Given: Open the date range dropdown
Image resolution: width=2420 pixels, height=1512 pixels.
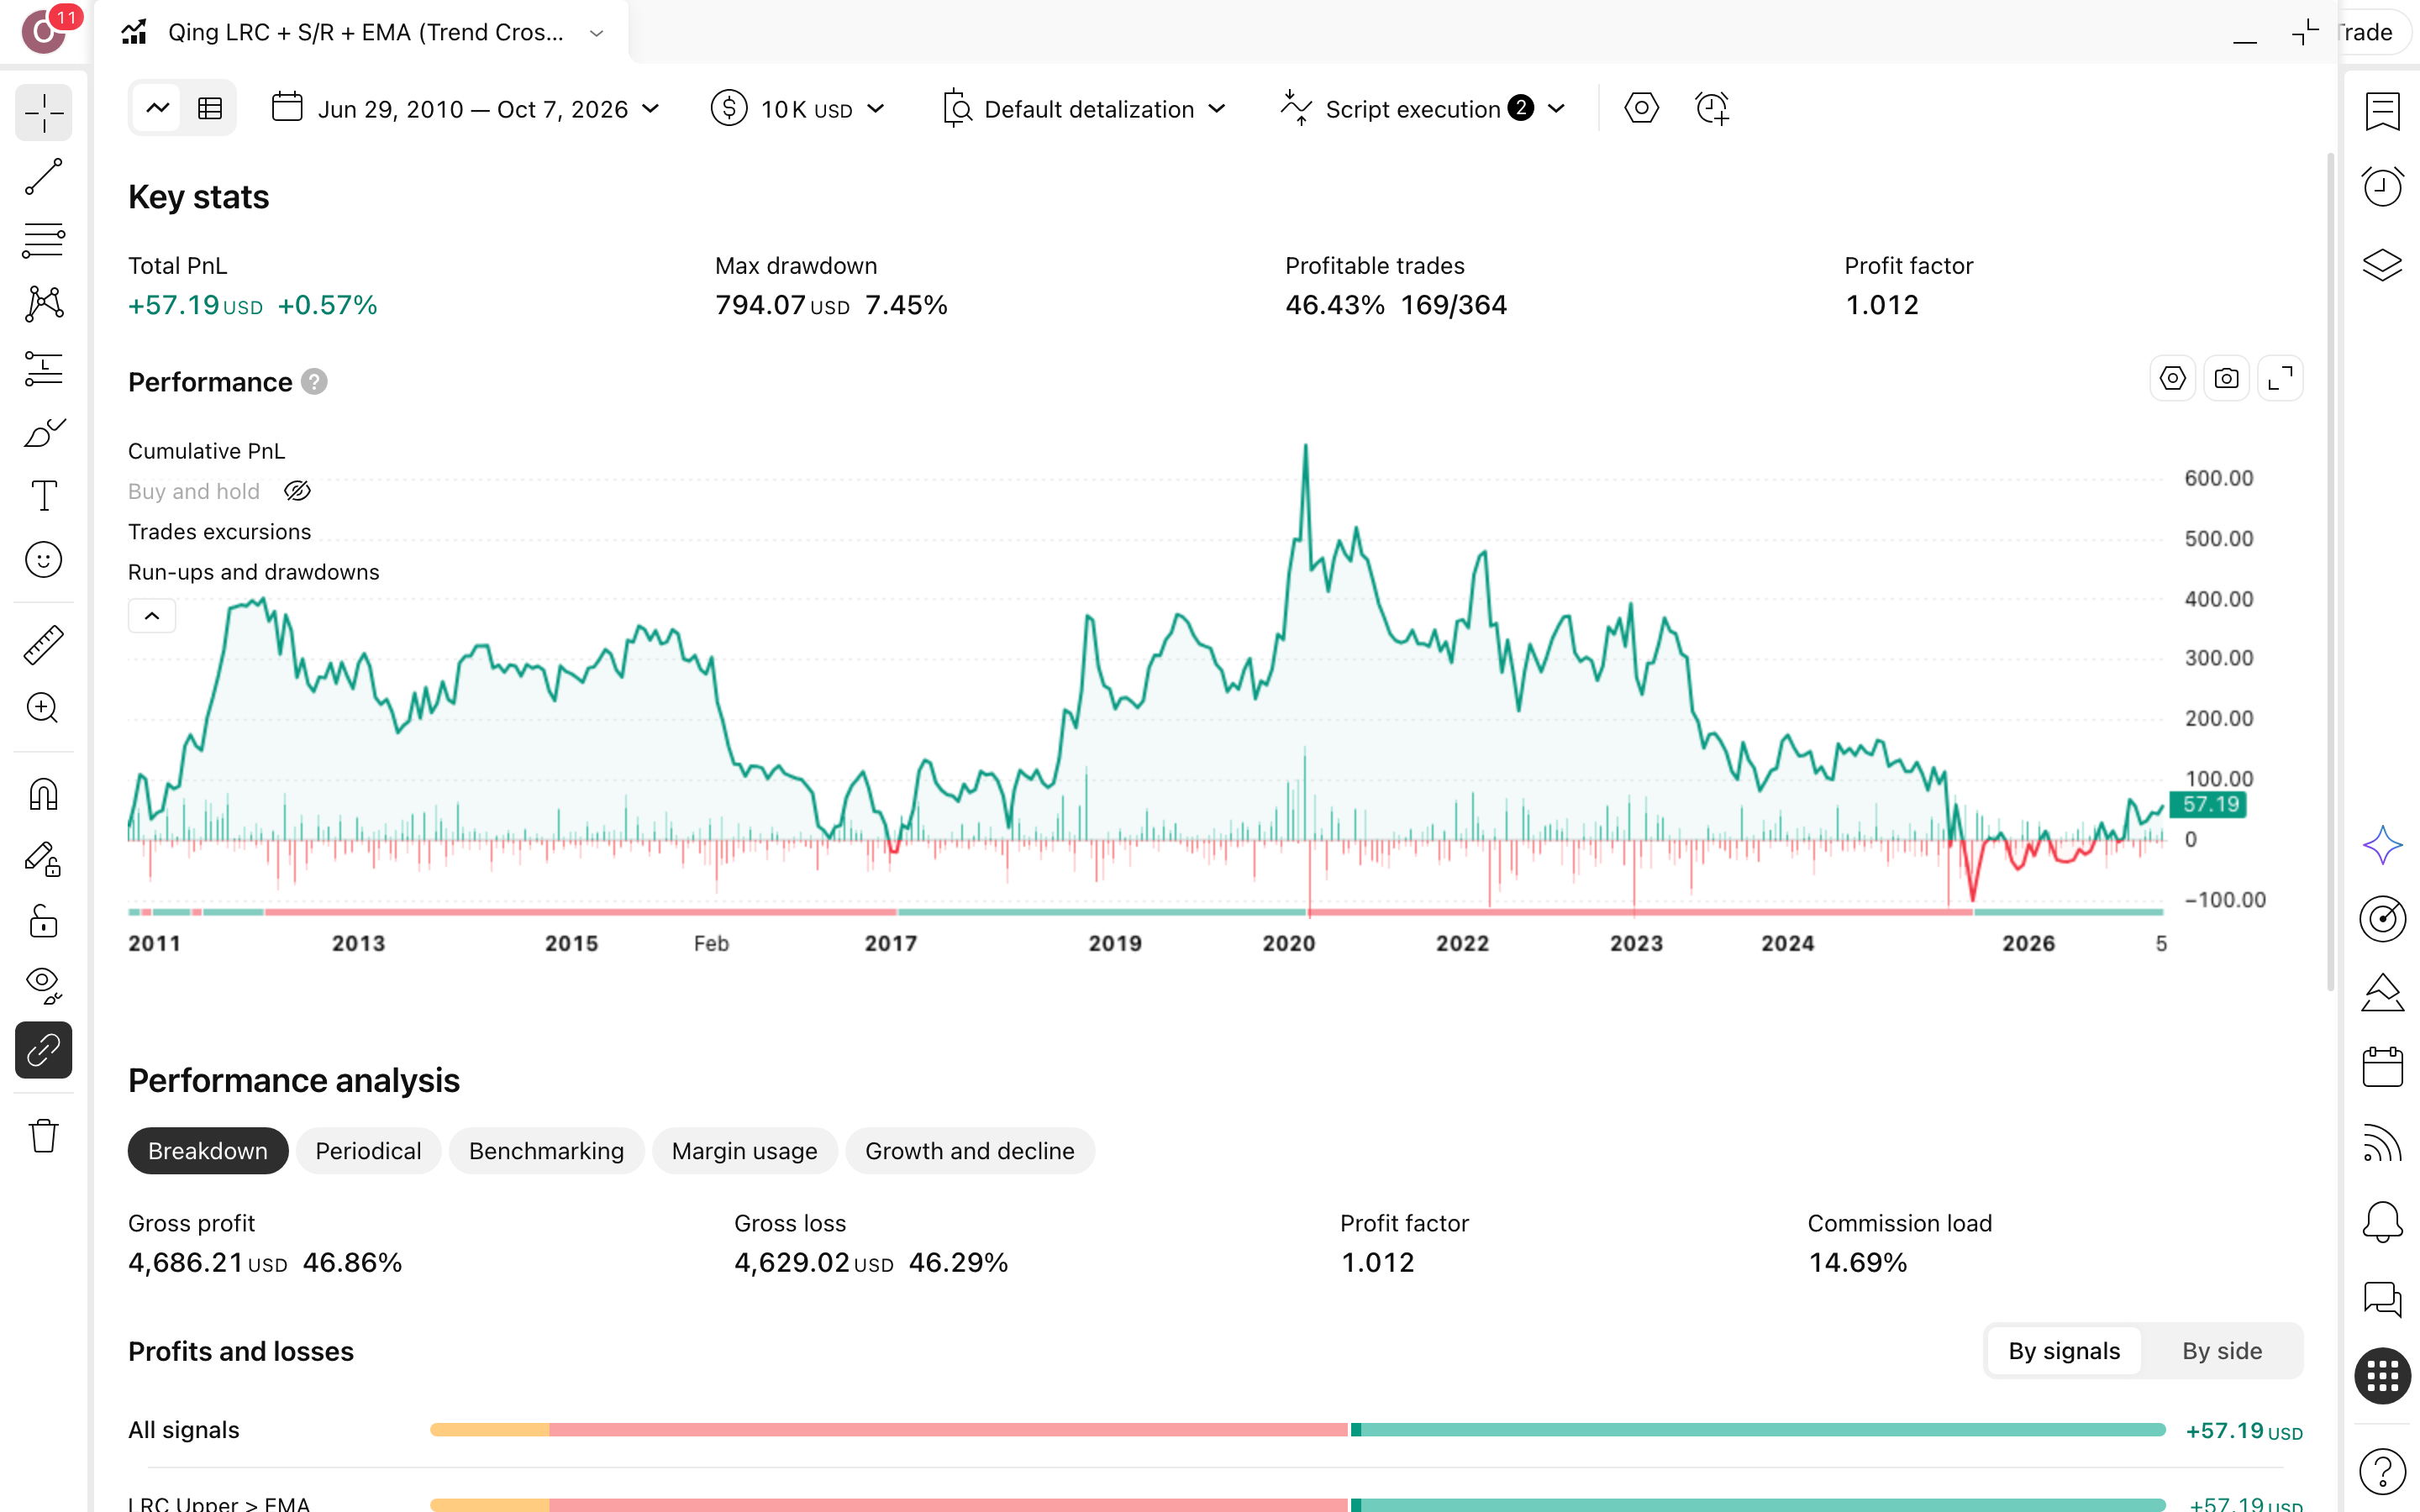Looking at the screenshot, I should (466, 108).
